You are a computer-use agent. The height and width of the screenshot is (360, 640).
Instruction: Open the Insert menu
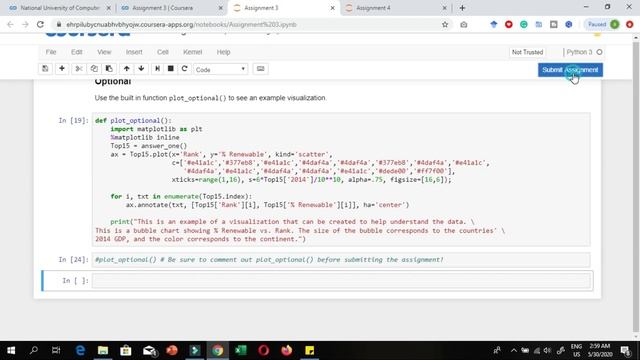[x=134, y=52]
